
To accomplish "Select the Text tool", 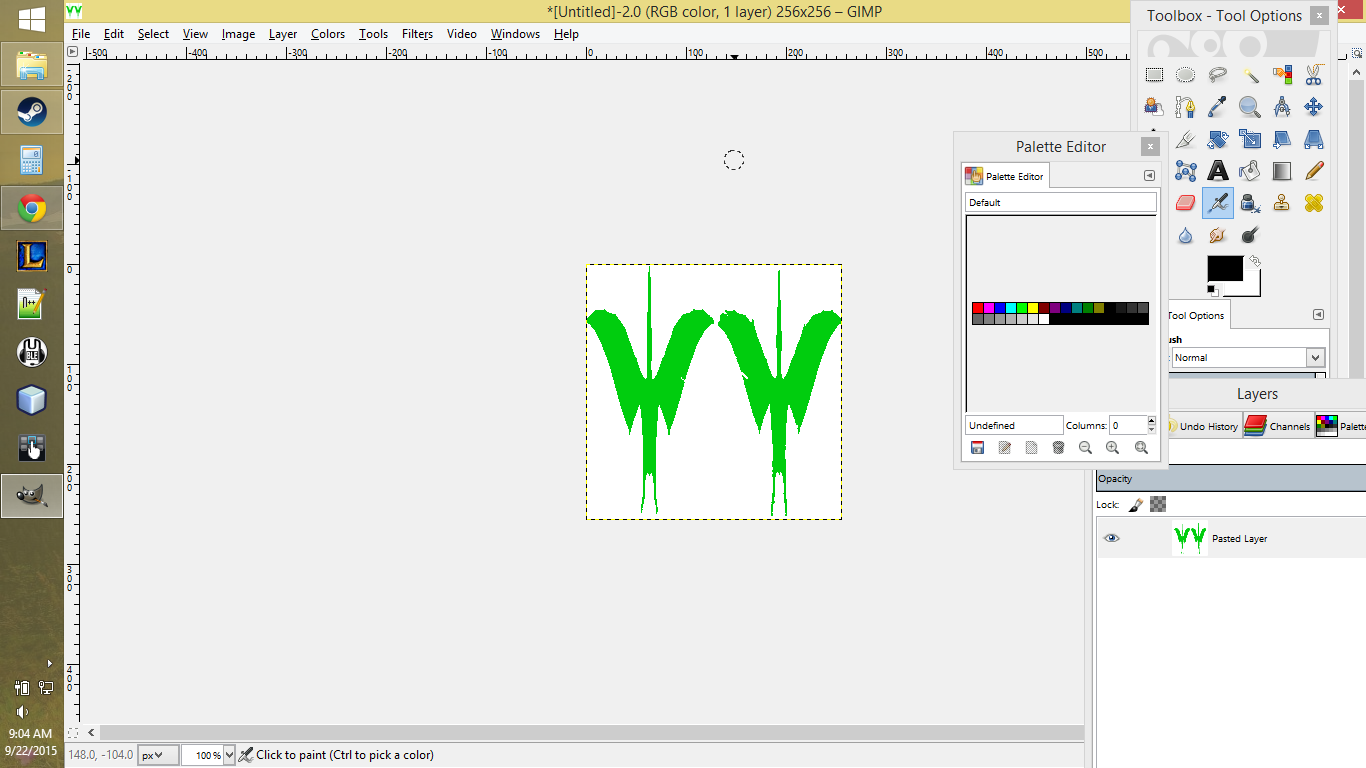I will pyautogui.click(x=1218, y=171).
